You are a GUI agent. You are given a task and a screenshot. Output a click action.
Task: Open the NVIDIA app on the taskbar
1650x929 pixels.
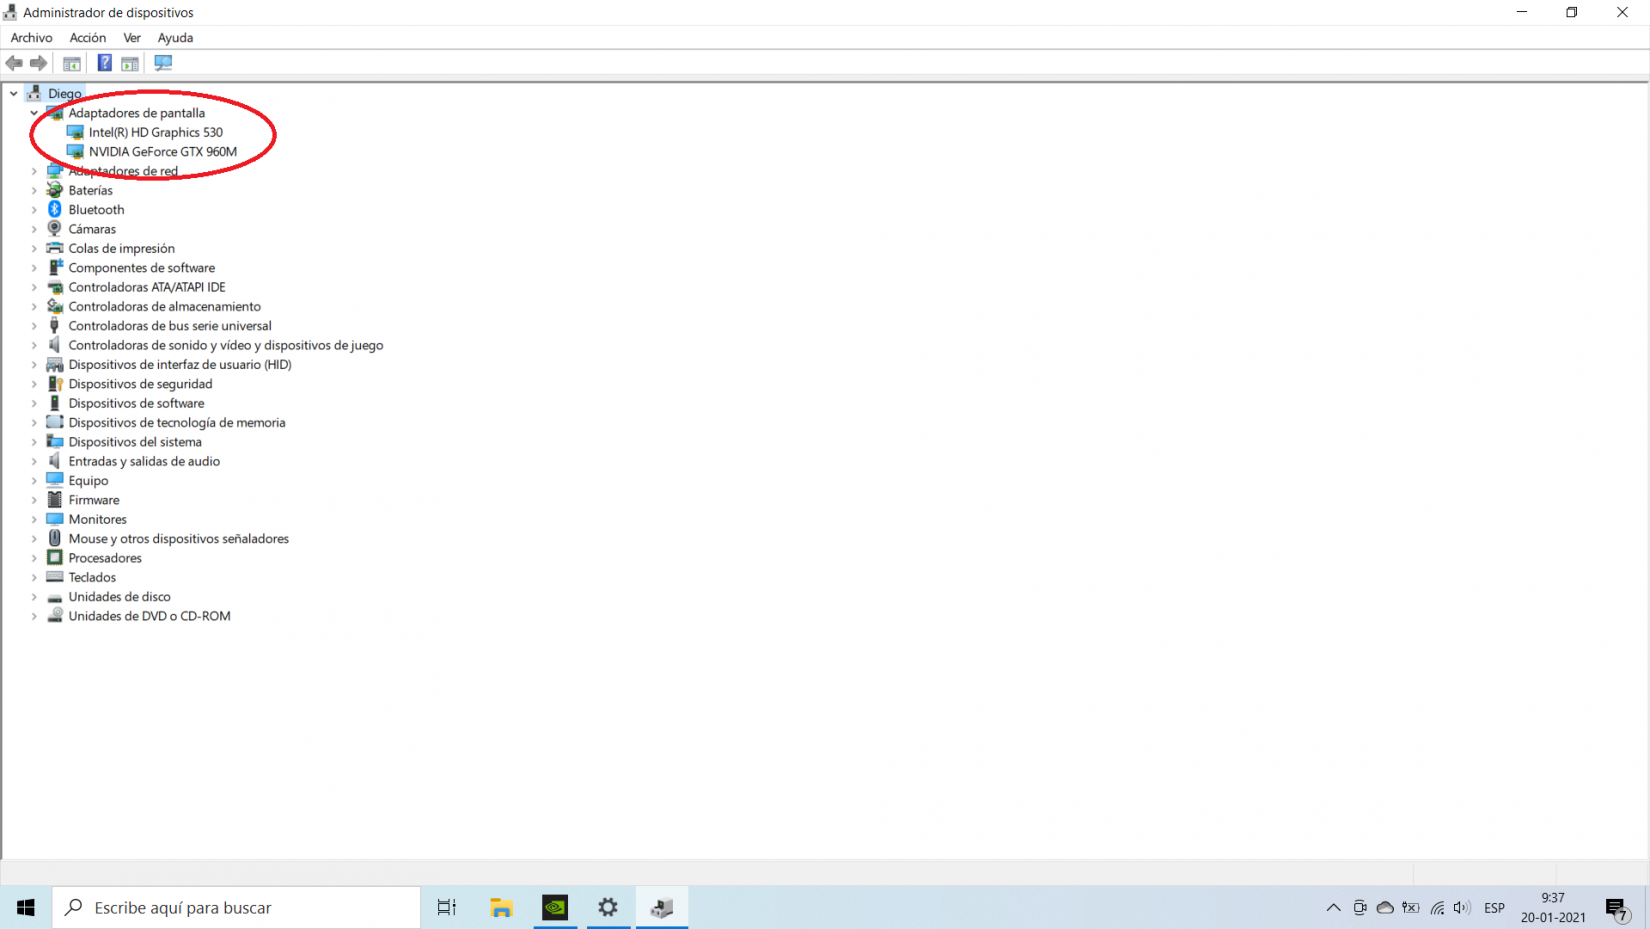pos(555,908)
